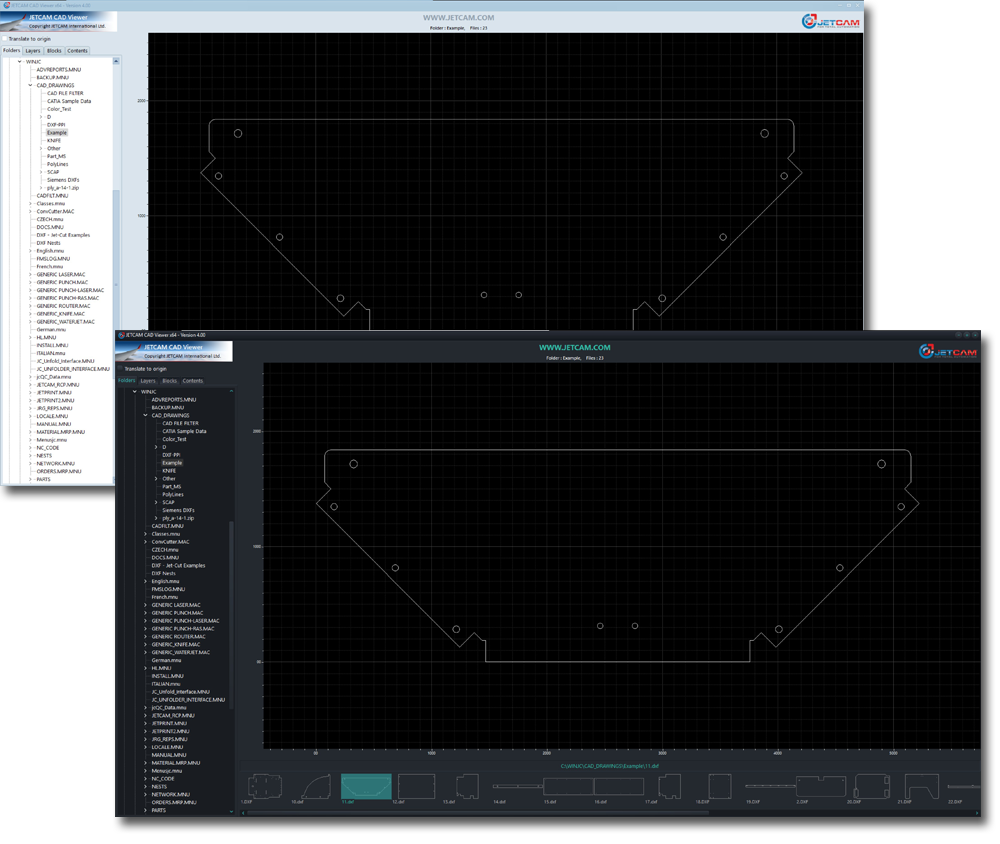This screenshot has width=1000, height=844.
Task: Select the 18.DXF thumbnail
Action: [x=719, y=787]
